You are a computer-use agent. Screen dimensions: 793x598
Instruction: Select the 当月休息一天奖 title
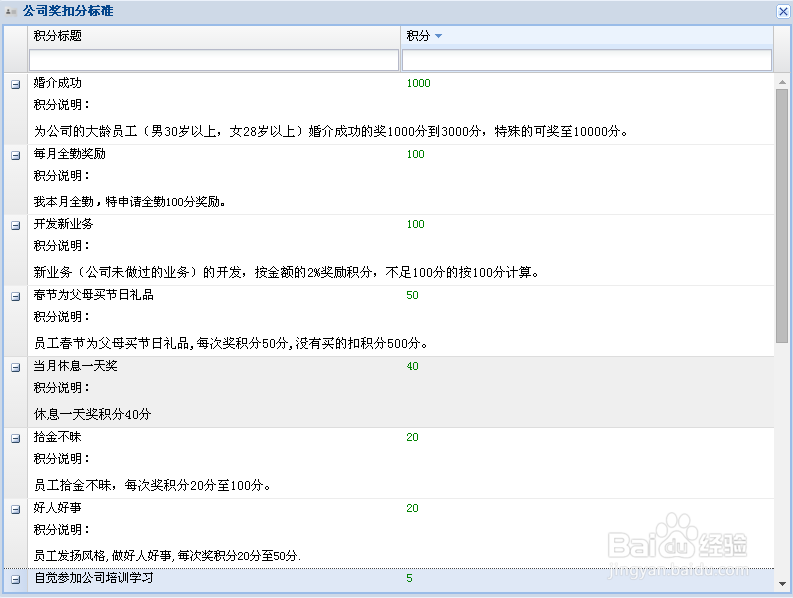[75, 366]
